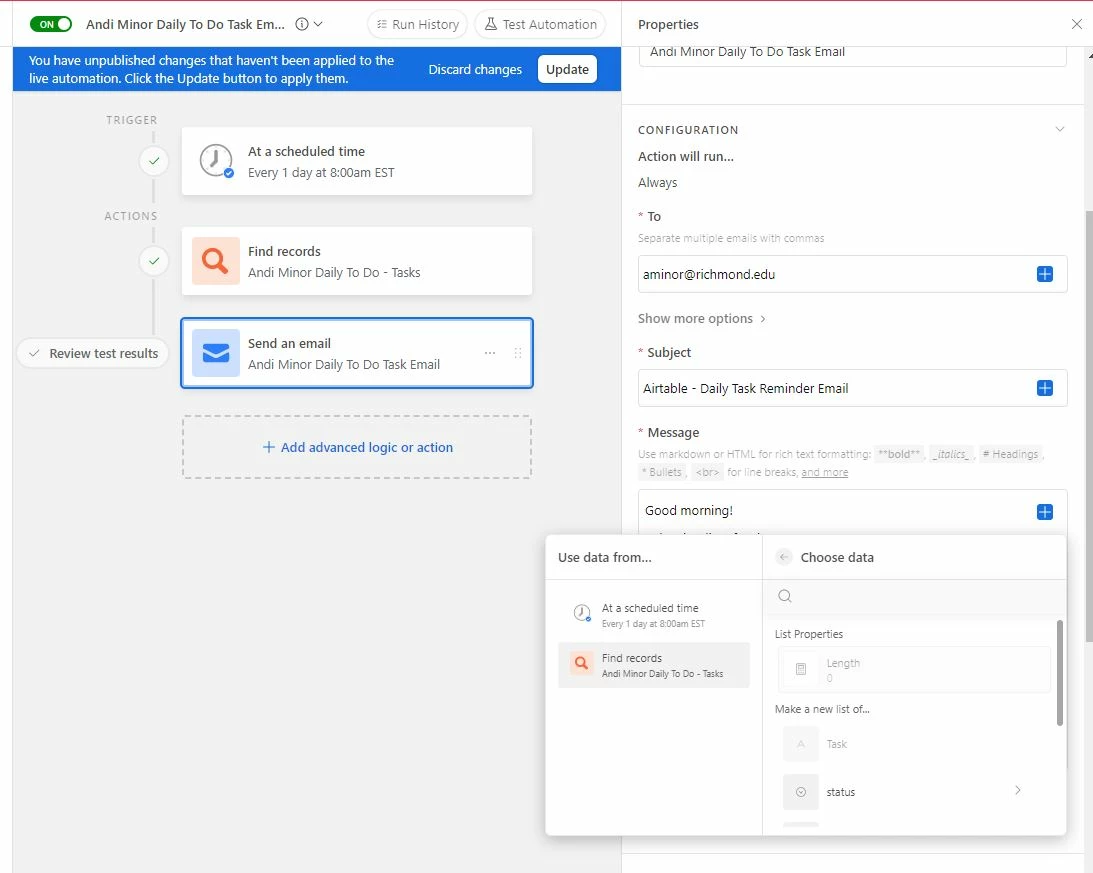Open the 'and more' formatting link
The image size is (1093, 873).
(x=825, y=472)
